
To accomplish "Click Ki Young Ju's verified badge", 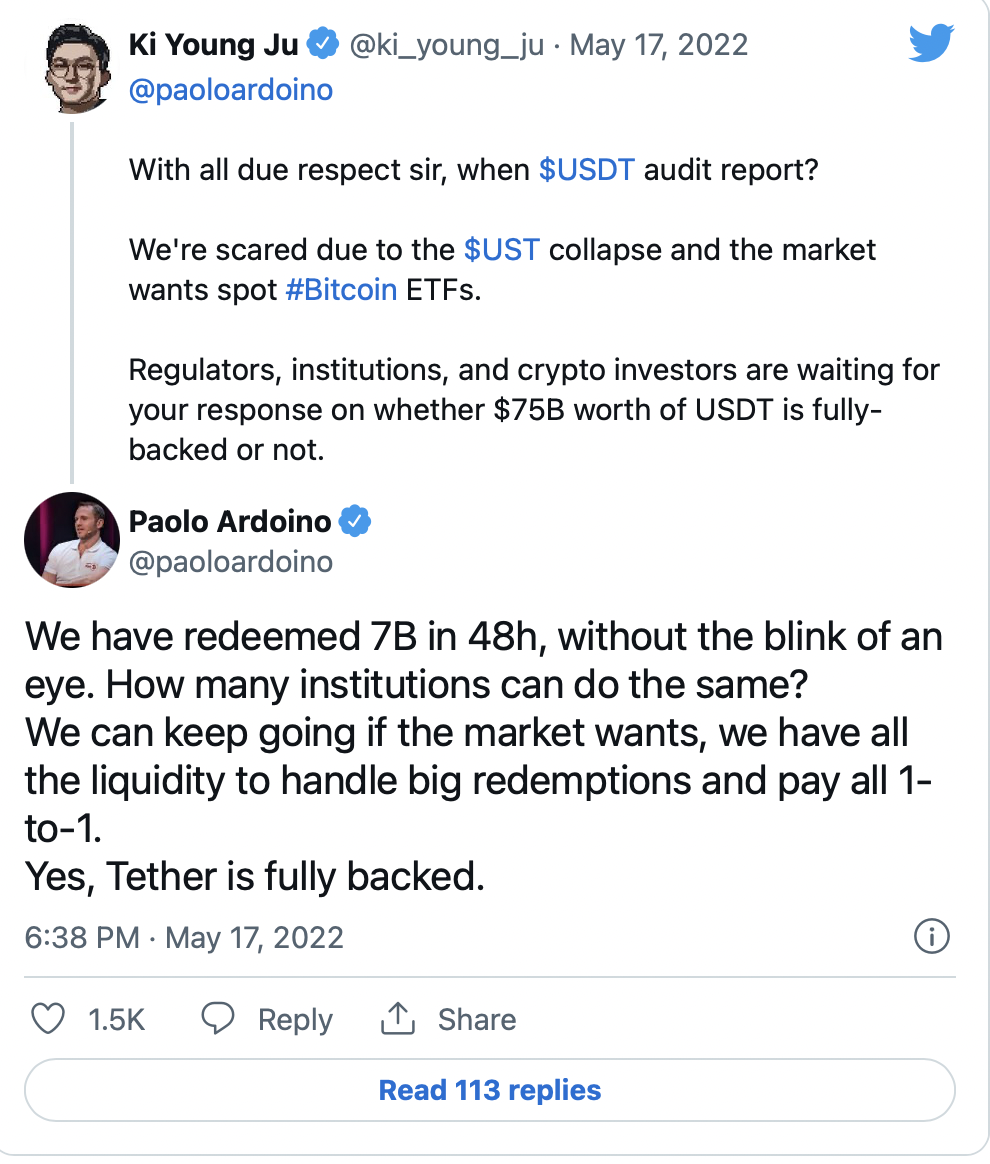I will (323, 45).
